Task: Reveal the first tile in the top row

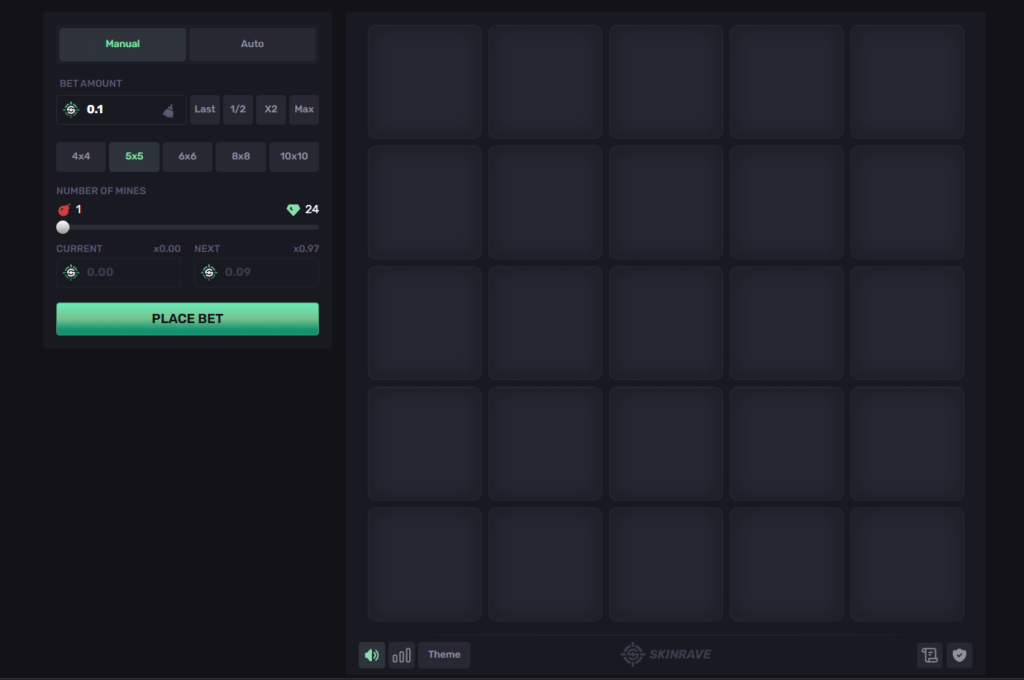Action: pos(424,82)
